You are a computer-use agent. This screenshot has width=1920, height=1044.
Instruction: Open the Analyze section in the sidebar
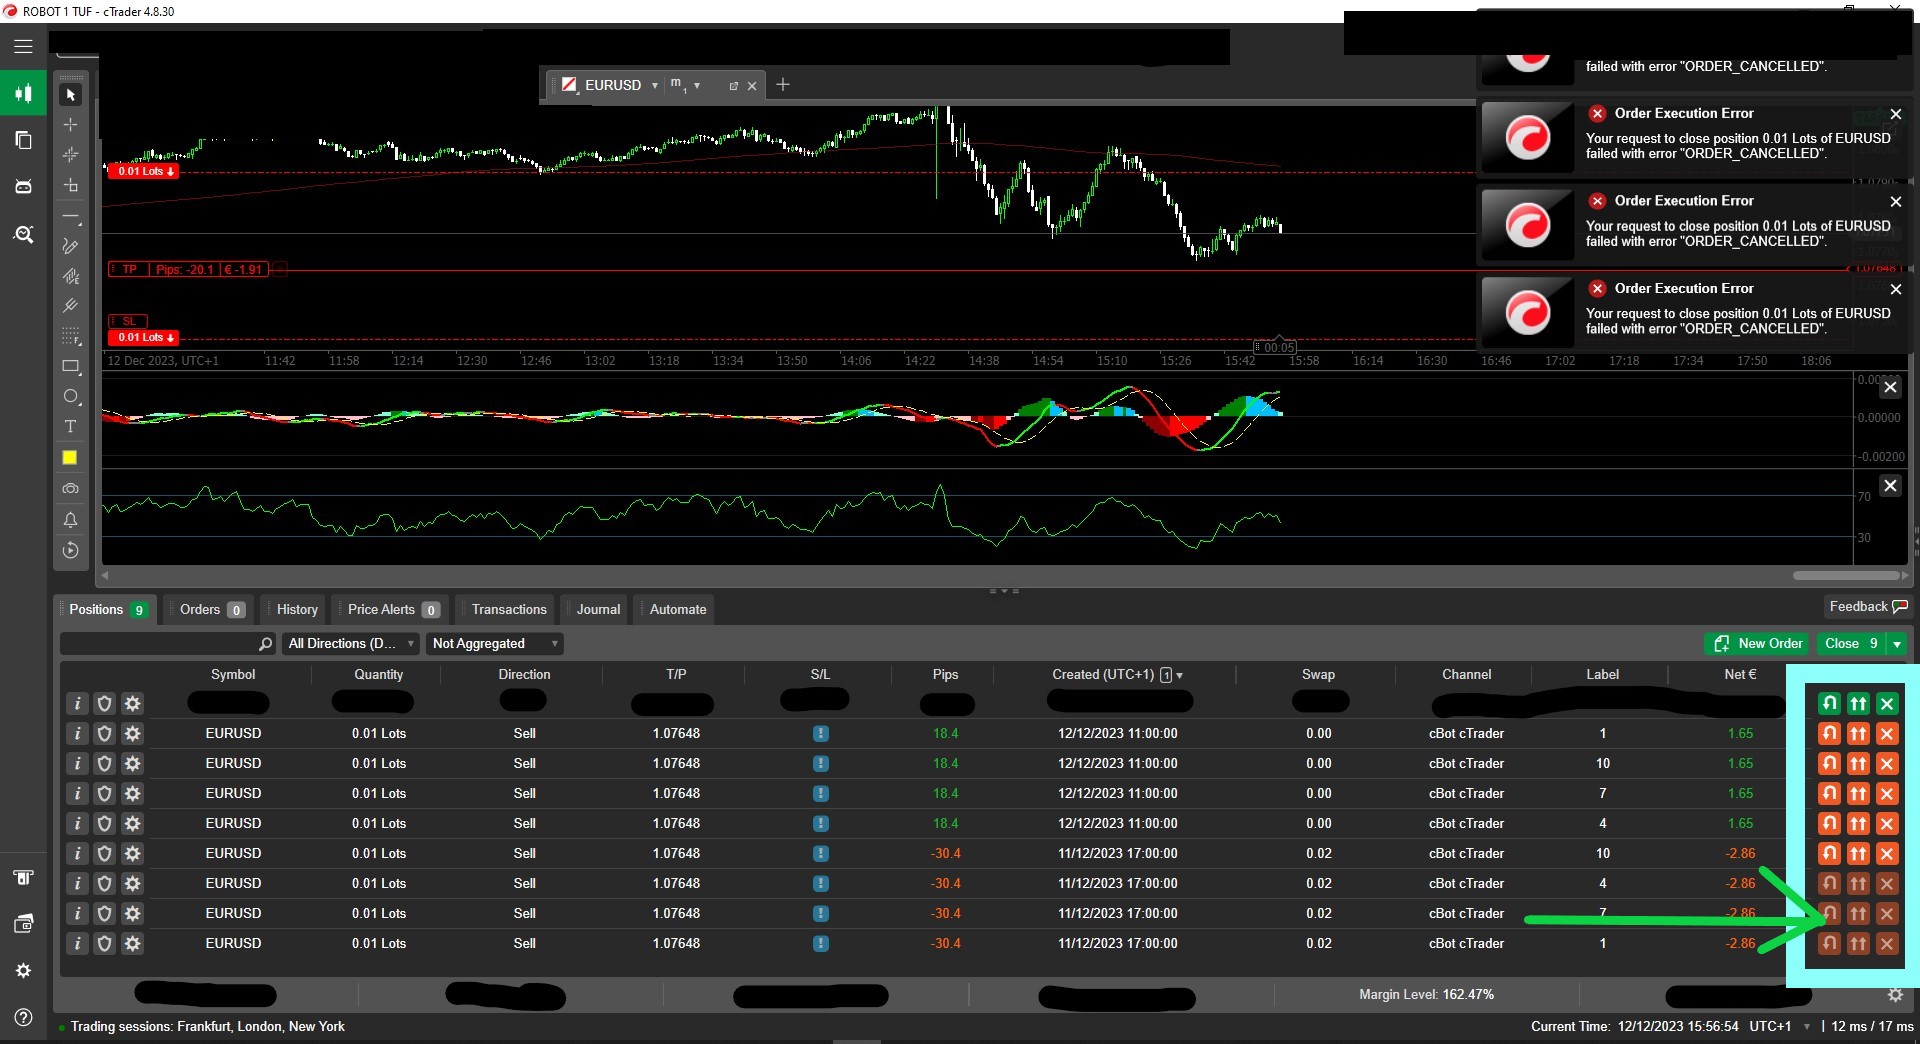[23, 234]
